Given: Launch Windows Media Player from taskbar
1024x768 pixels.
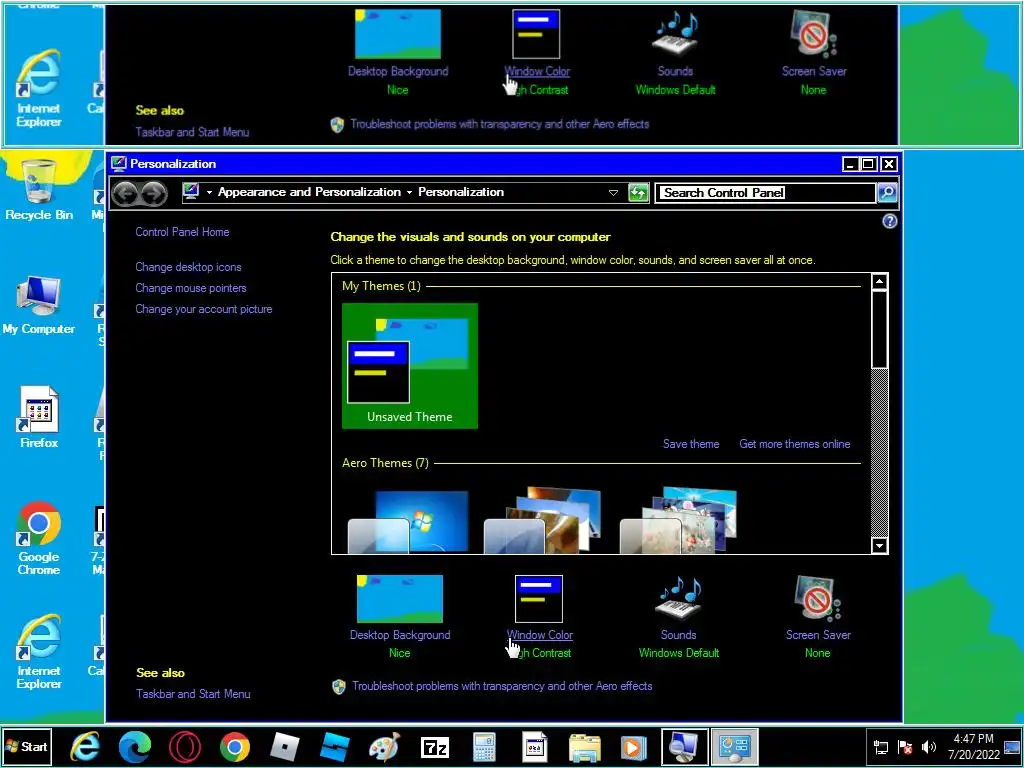Looking at the screenshot, I should [x=633, y=747].
